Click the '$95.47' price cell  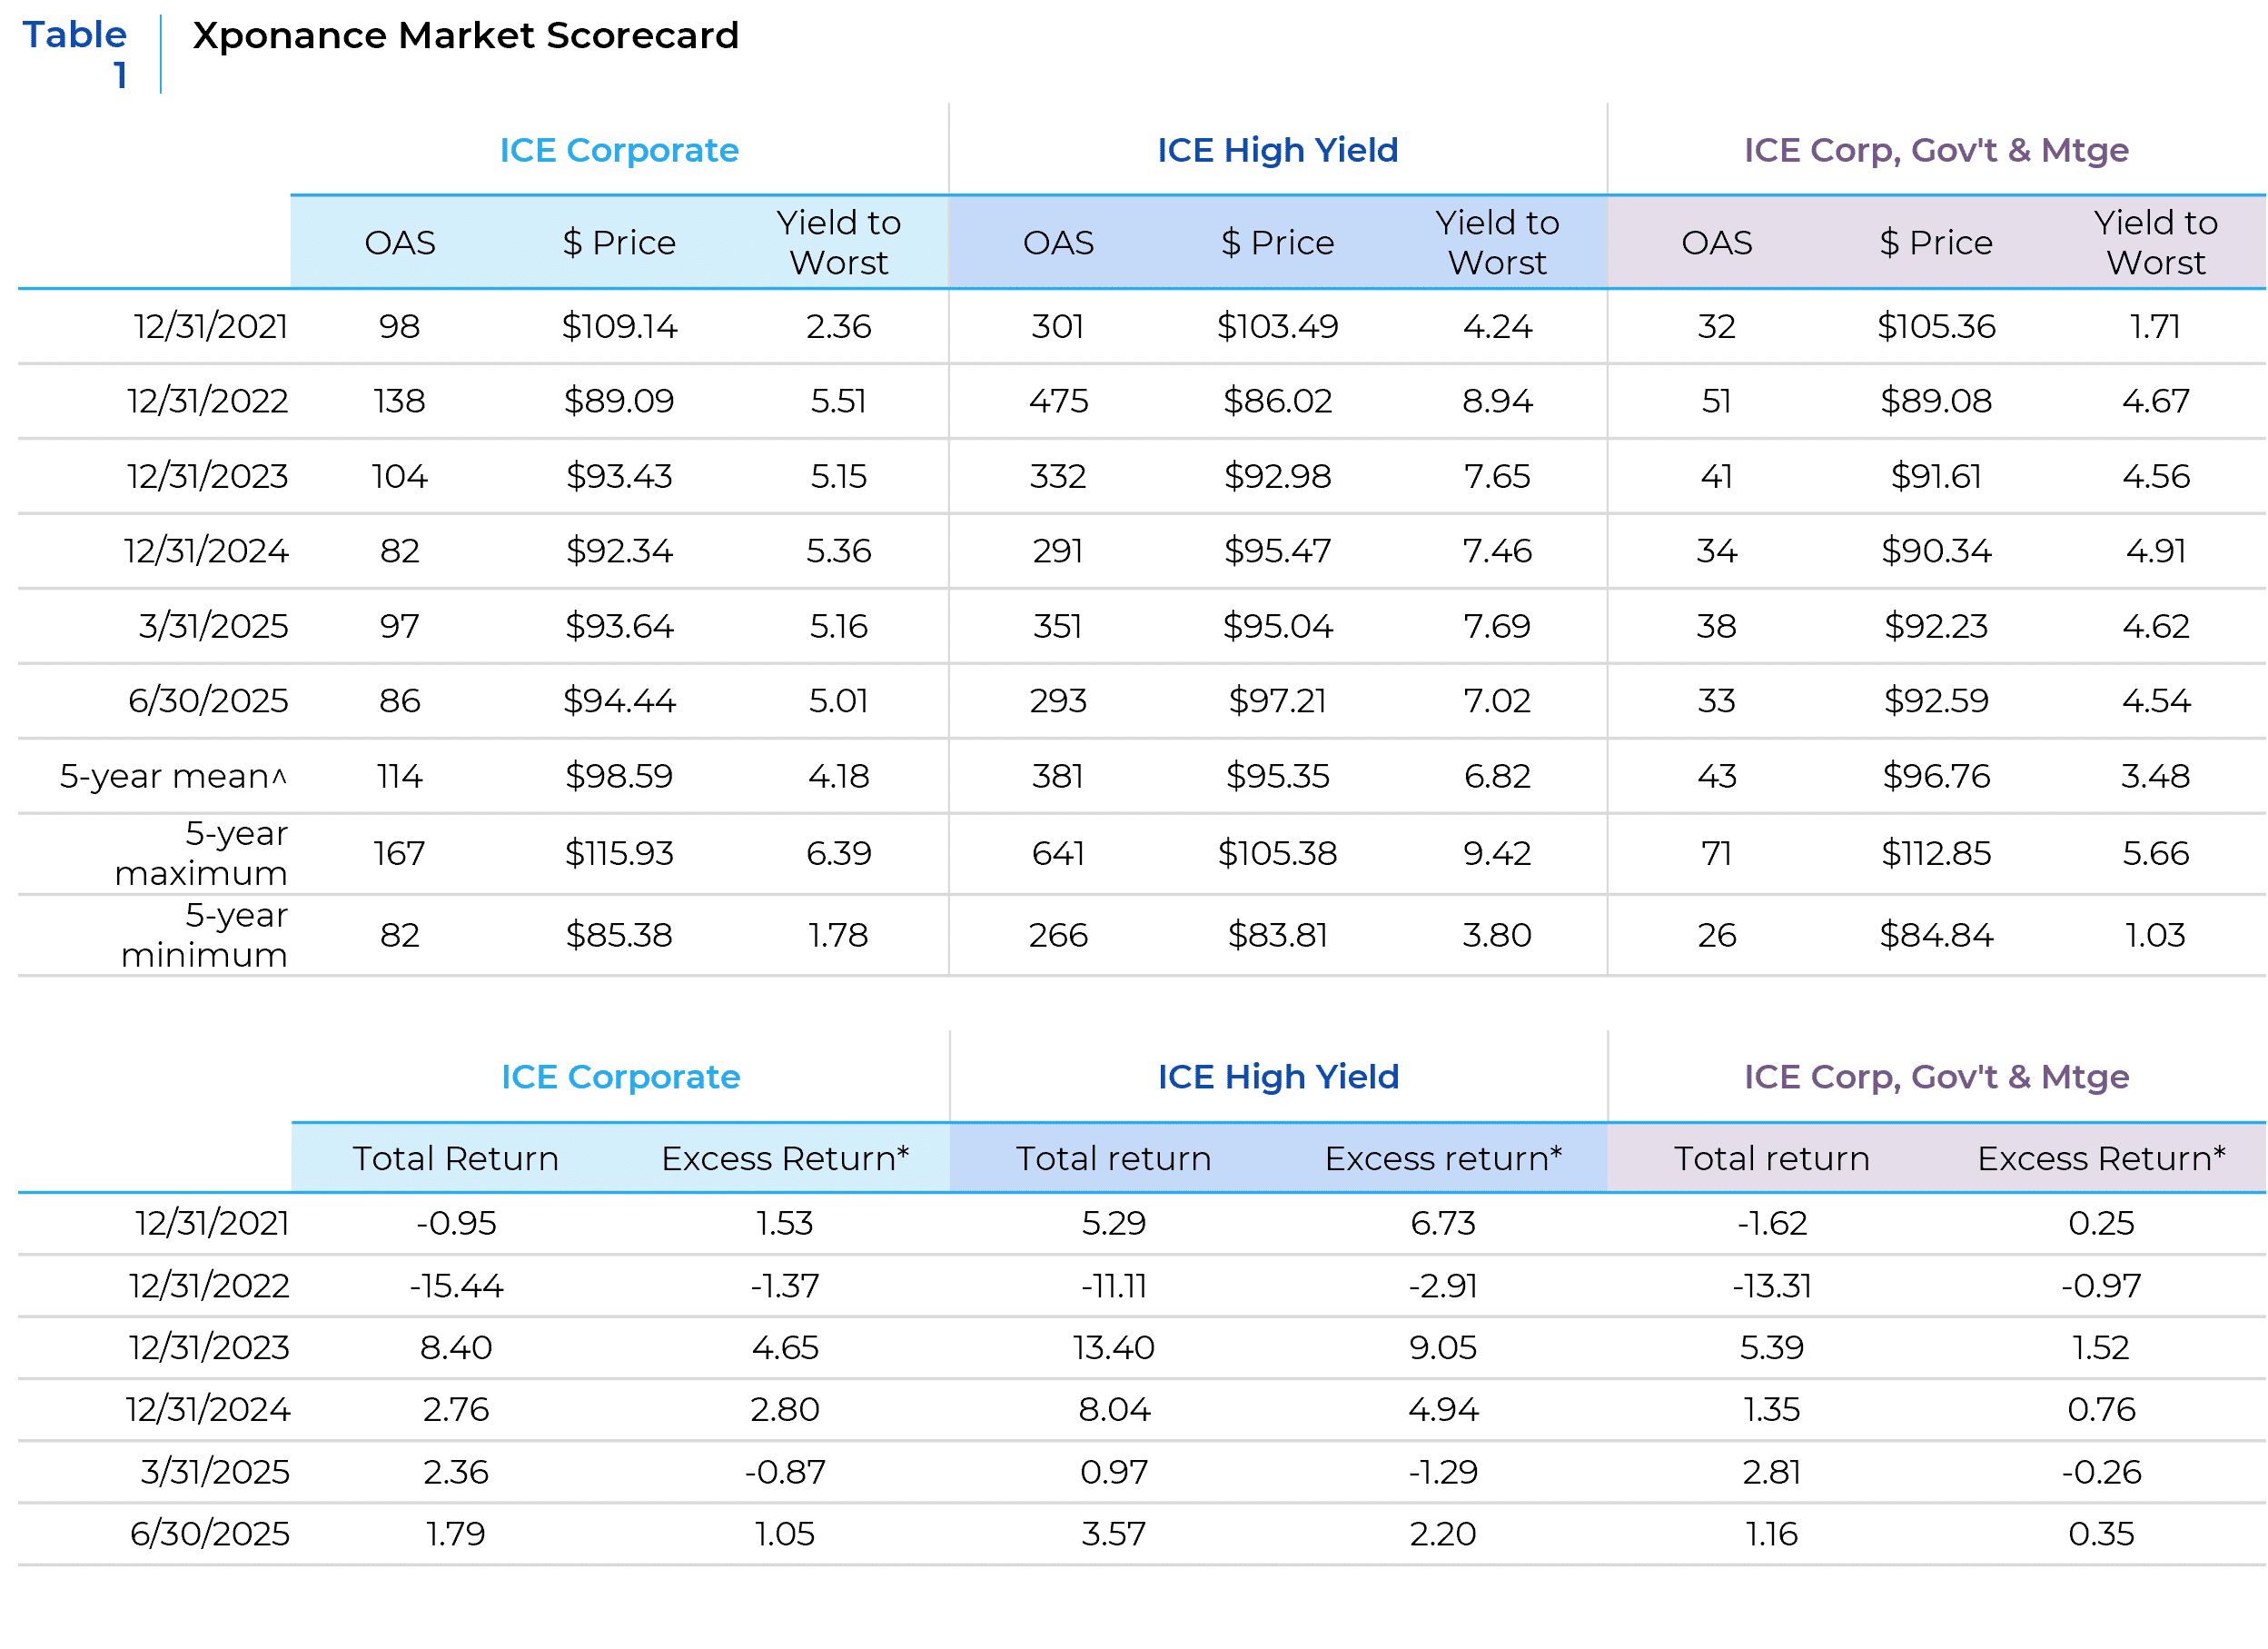tap(1277, 551)
